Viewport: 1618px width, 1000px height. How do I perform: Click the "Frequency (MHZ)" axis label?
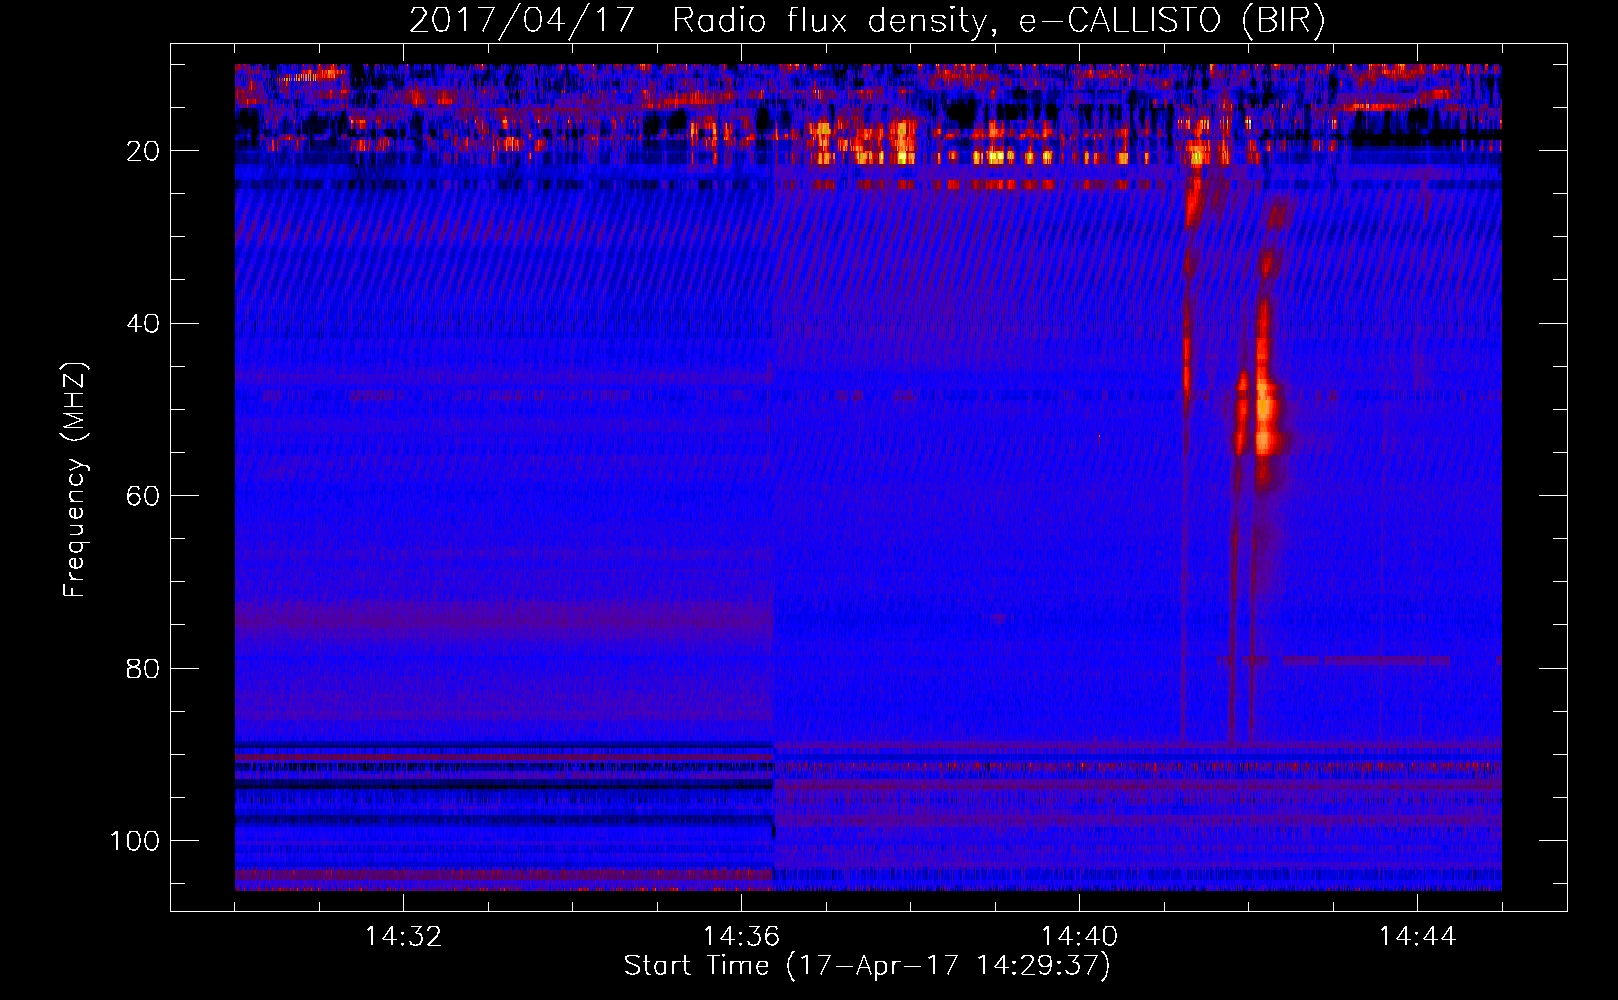(x=75, y=479)
